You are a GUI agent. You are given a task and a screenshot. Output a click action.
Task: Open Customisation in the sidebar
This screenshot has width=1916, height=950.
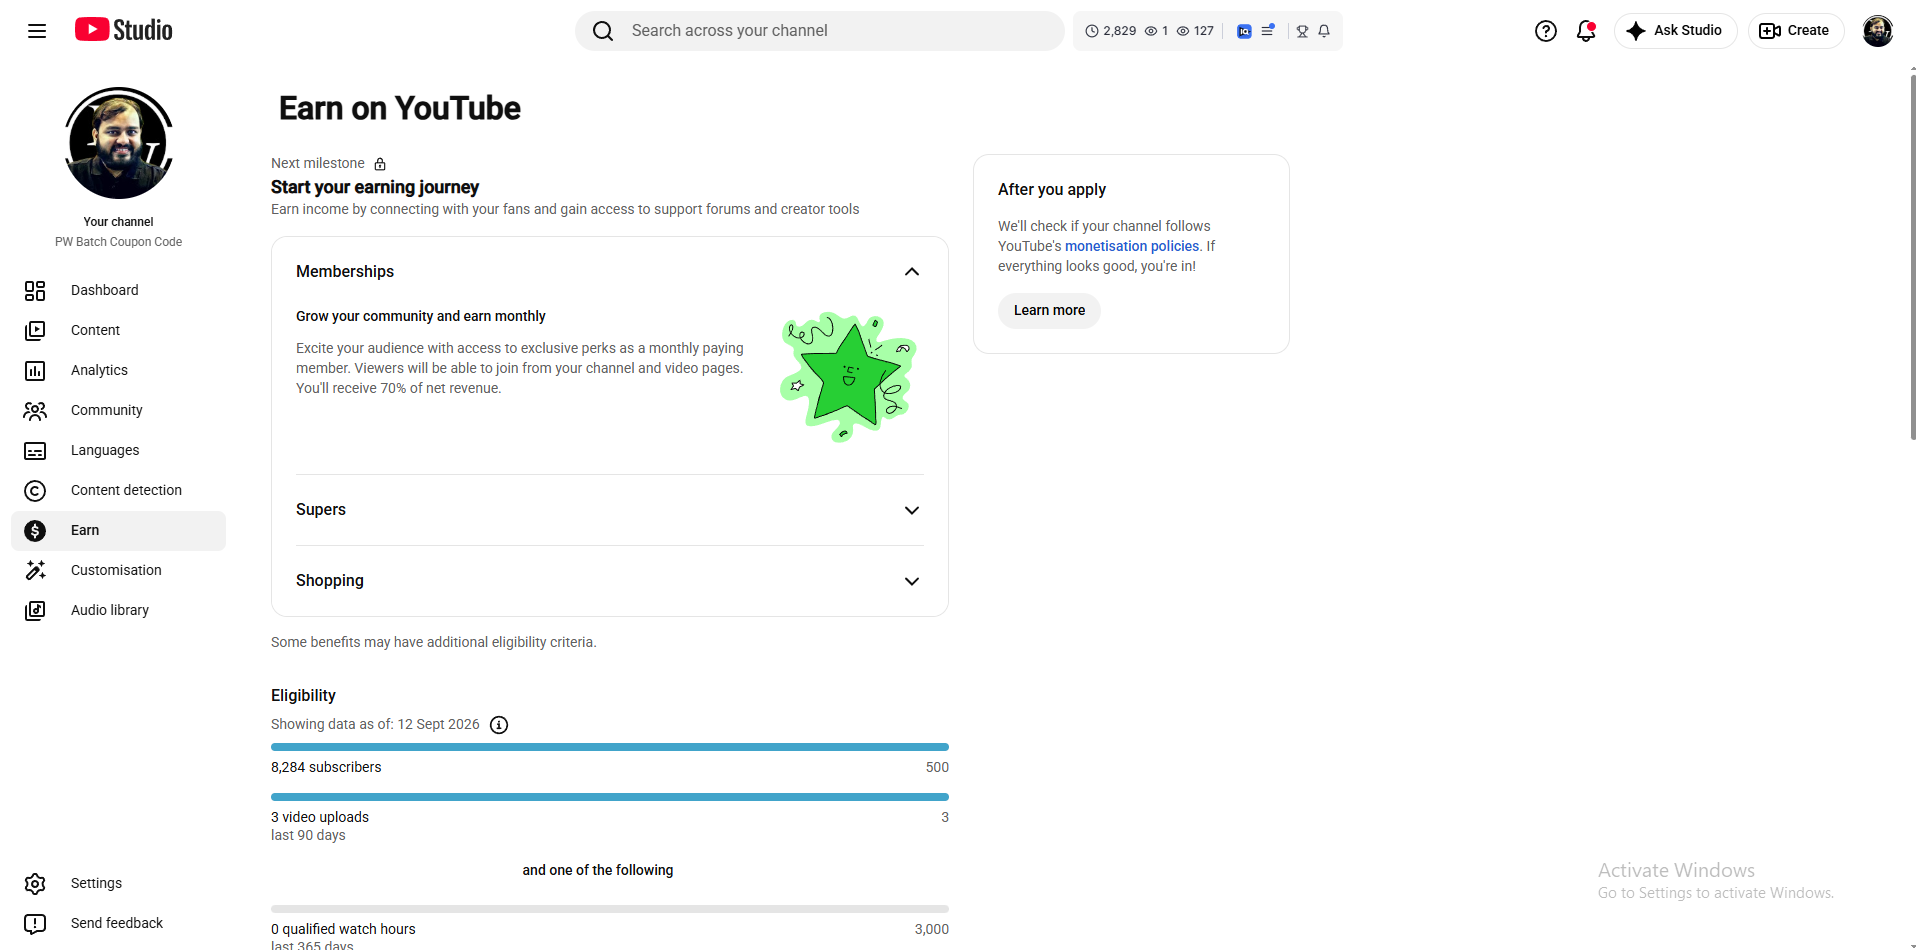coord(118,570)
